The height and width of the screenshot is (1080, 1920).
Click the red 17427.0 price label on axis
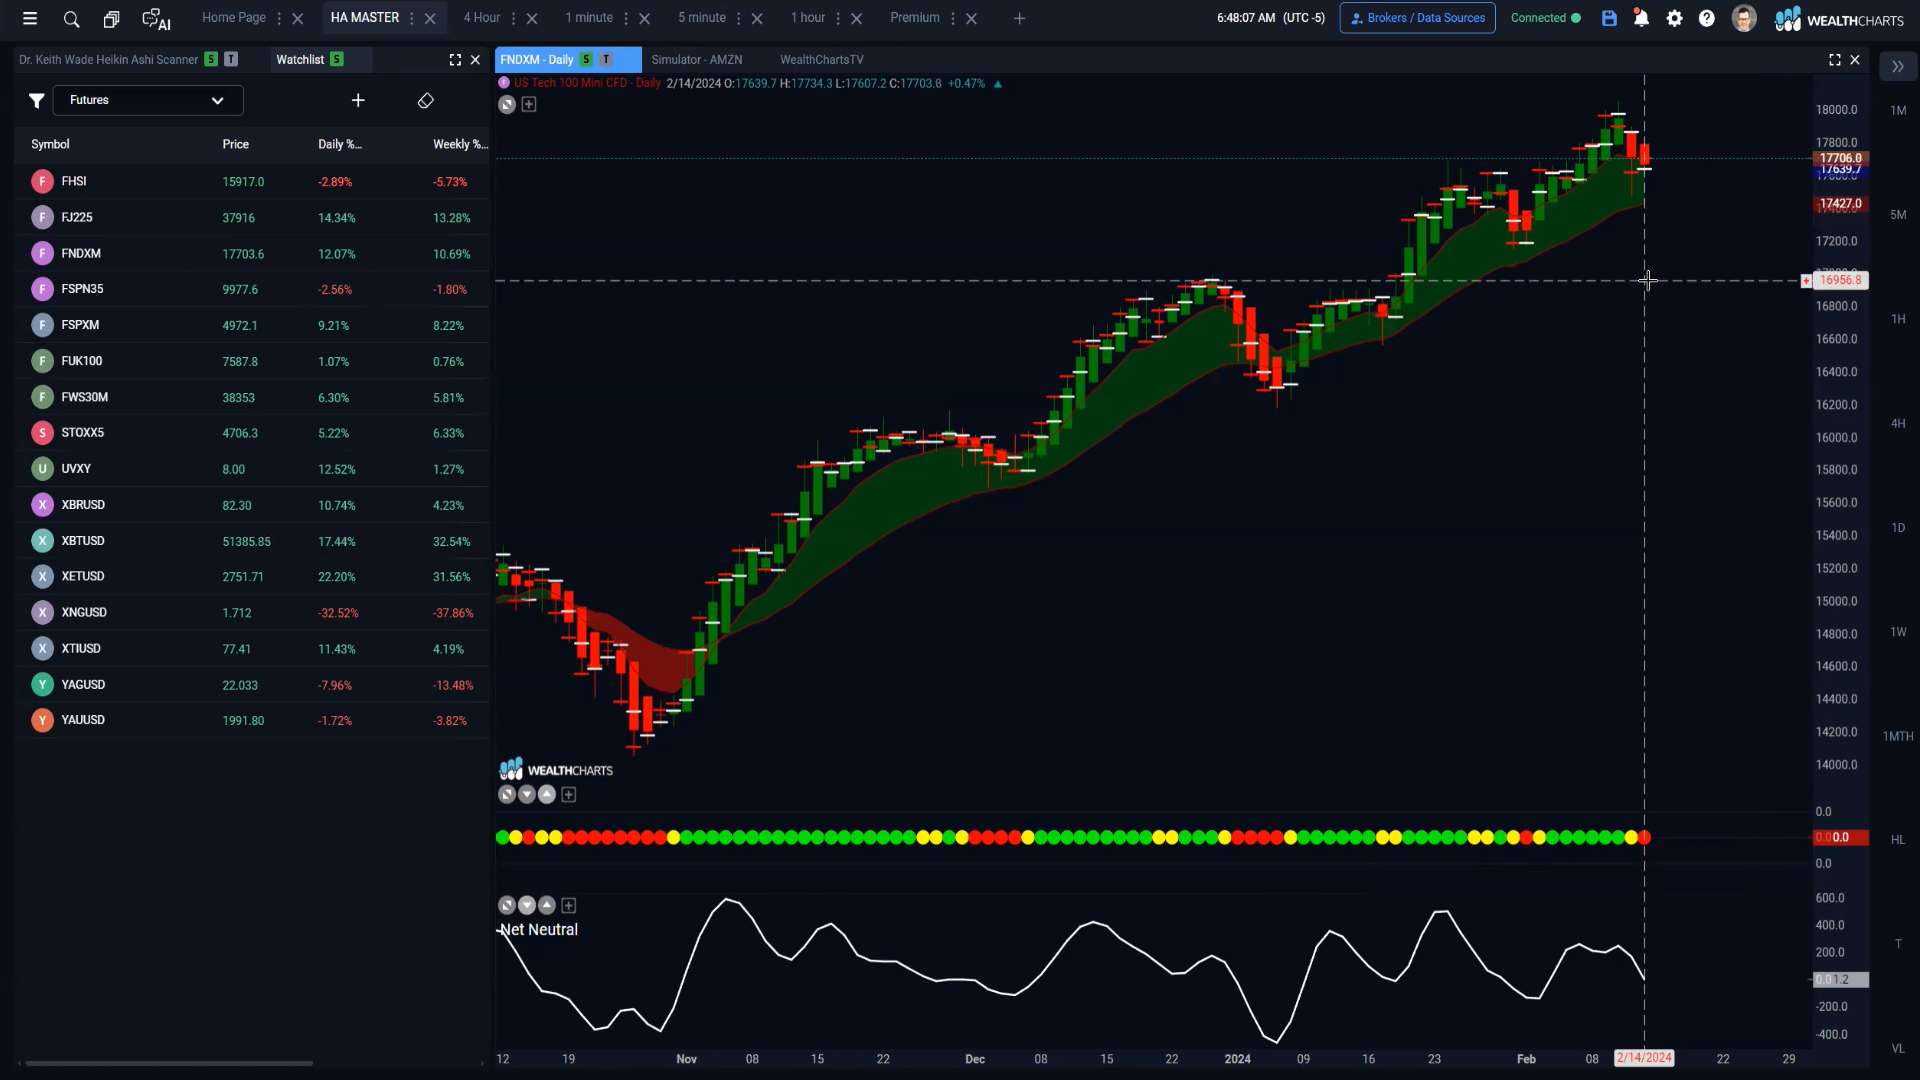1840,204
